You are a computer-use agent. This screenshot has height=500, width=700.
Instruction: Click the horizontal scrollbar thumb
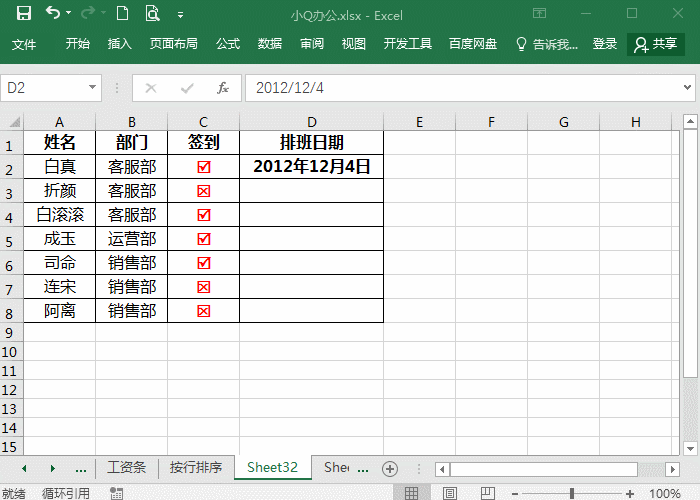tap(544, 469)
